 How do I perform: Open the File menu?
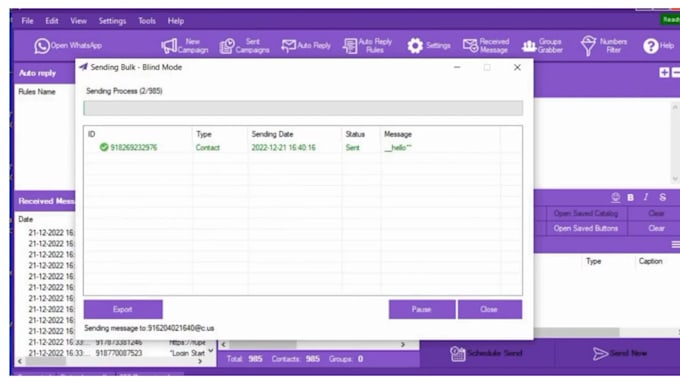pyautogui.click(x=27, y=21)
